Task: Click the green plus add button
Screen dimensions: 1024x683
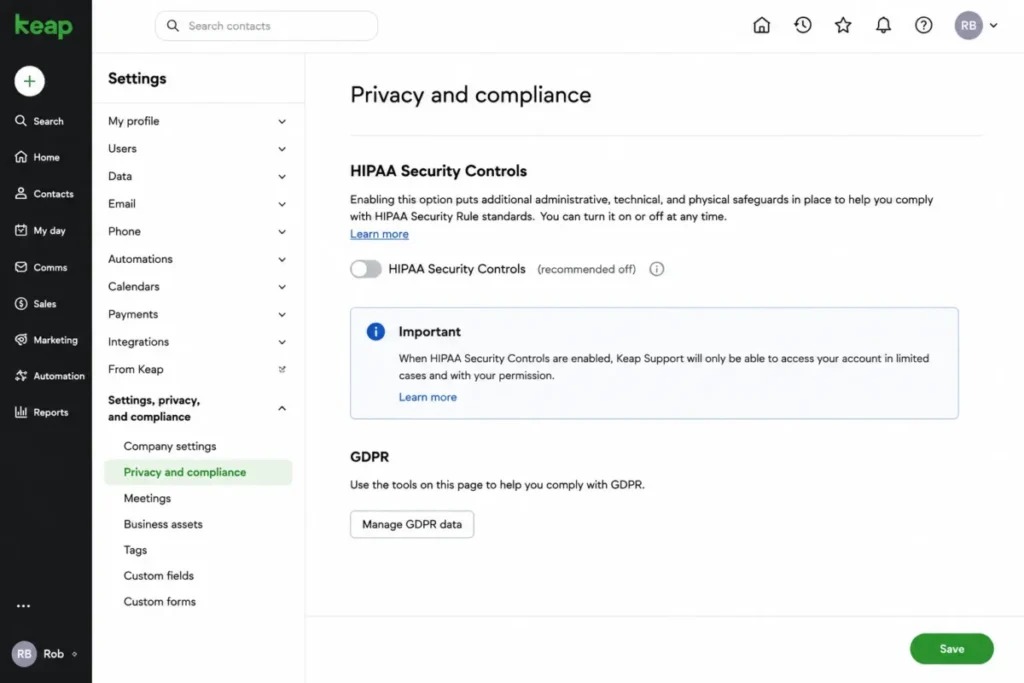Action: 29,81
